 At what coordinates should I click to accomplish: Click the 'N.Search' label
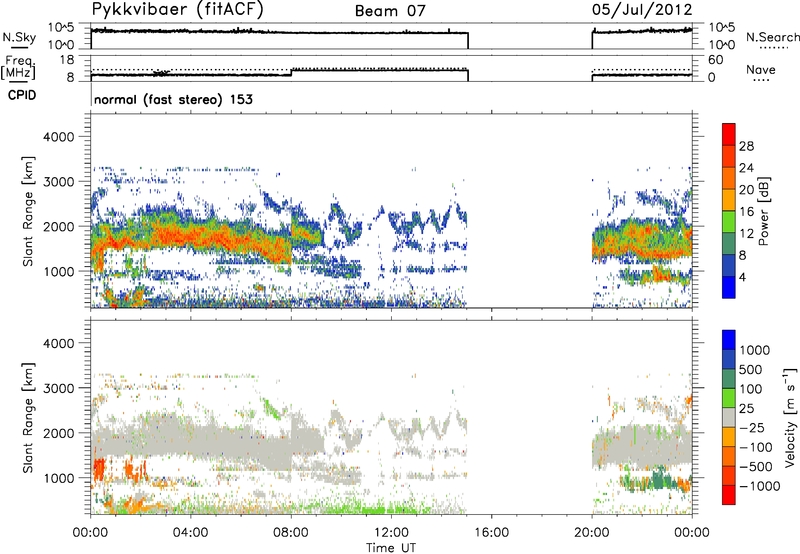(772, 37)
